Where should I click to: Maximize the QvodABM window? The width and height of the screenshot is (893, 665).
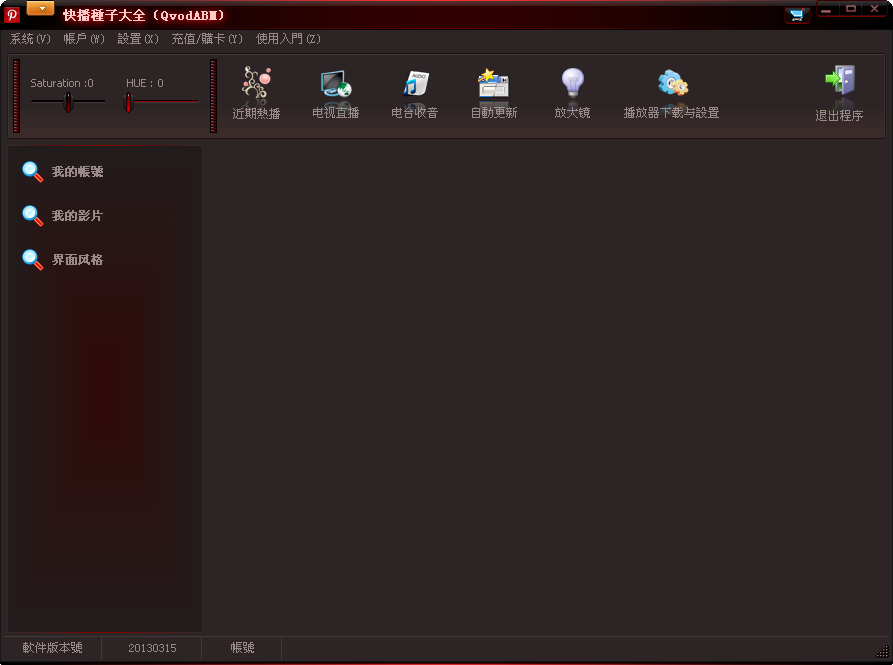click(x=851, y=9)
